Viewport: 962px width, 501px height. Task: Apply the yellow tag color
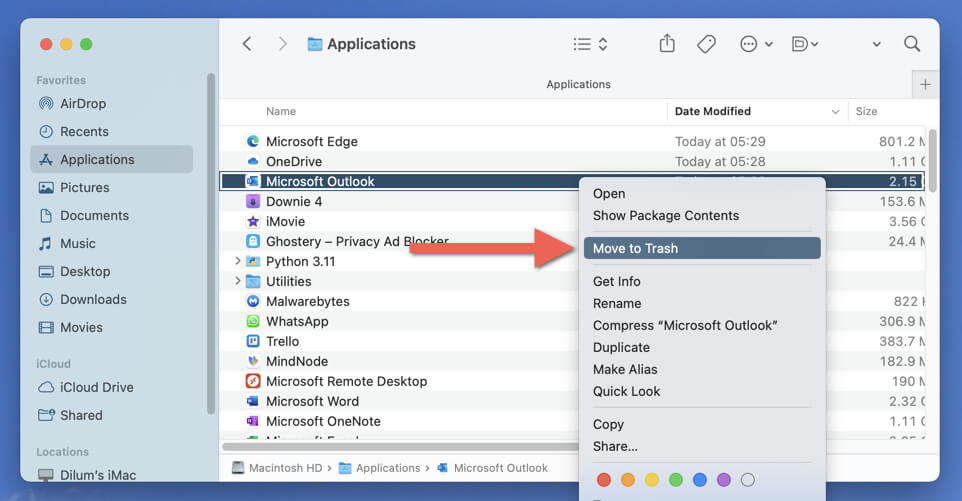coord(652,480)
